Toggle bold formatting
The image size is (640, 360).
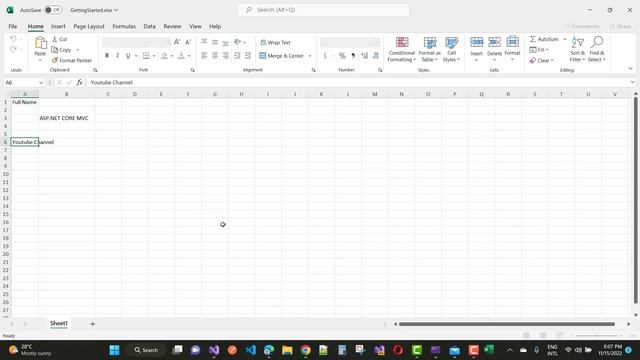pyautogui.click(x=107, y=56)
